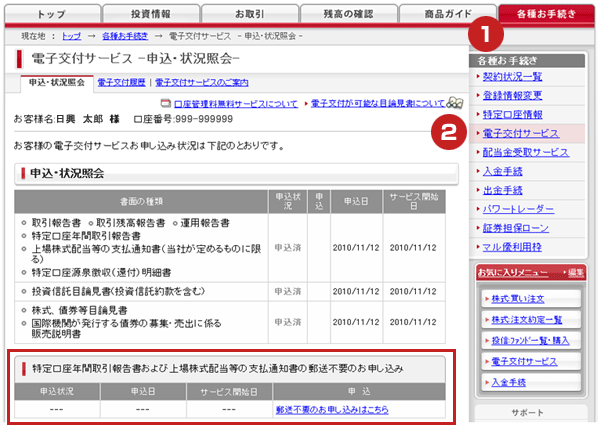600x427 pixels.
Task: Open the トップ navigation tab
Action: [53, 14]
